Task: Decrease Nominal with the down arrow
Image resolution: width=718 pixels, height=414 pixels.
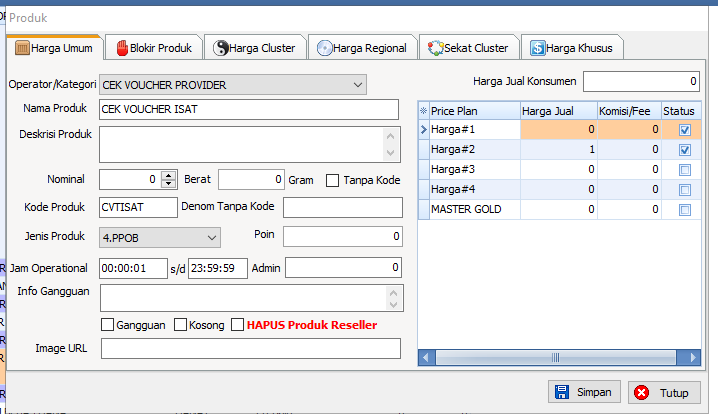Action: pos(169,184)
